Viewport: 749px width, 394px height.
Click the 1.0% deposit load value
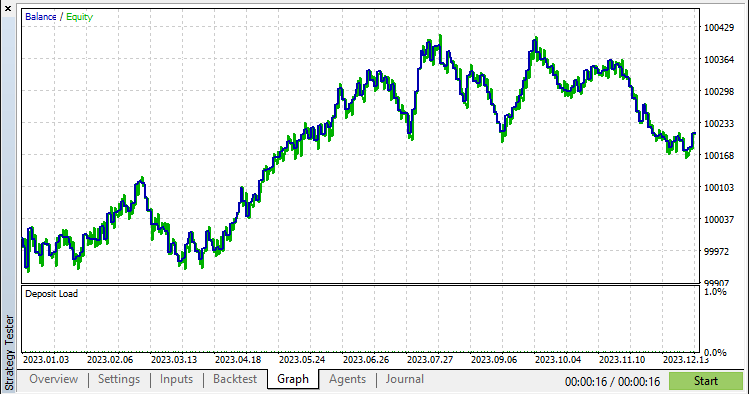[716, 292]
